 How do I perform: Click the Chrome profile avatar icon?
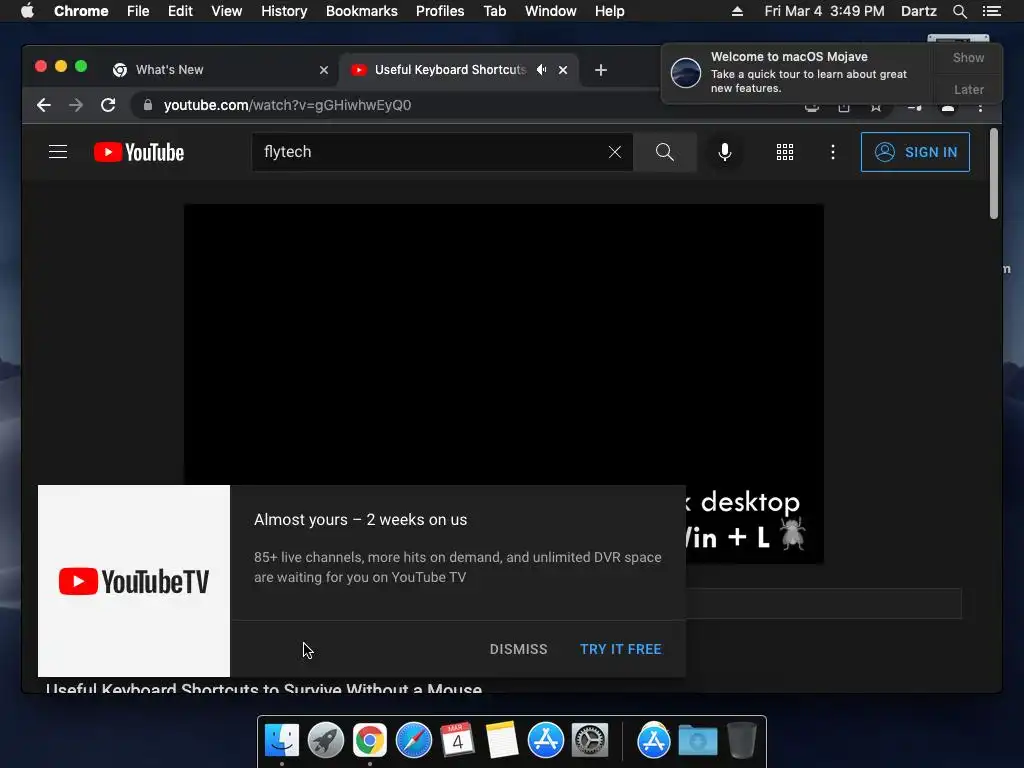[948, 106]
